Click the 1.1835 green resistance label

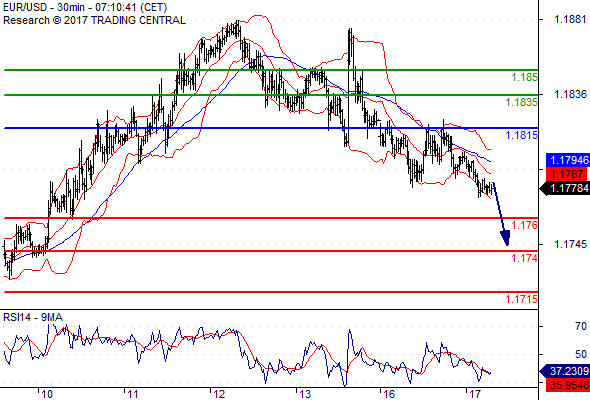pyautogui.click(x=522, y=102)
